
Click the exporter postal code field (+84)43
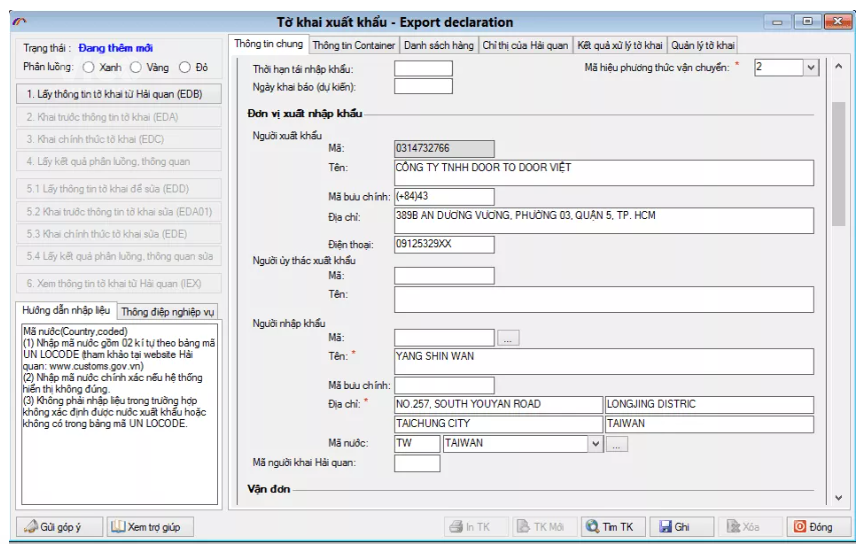(x=444, y=196)
